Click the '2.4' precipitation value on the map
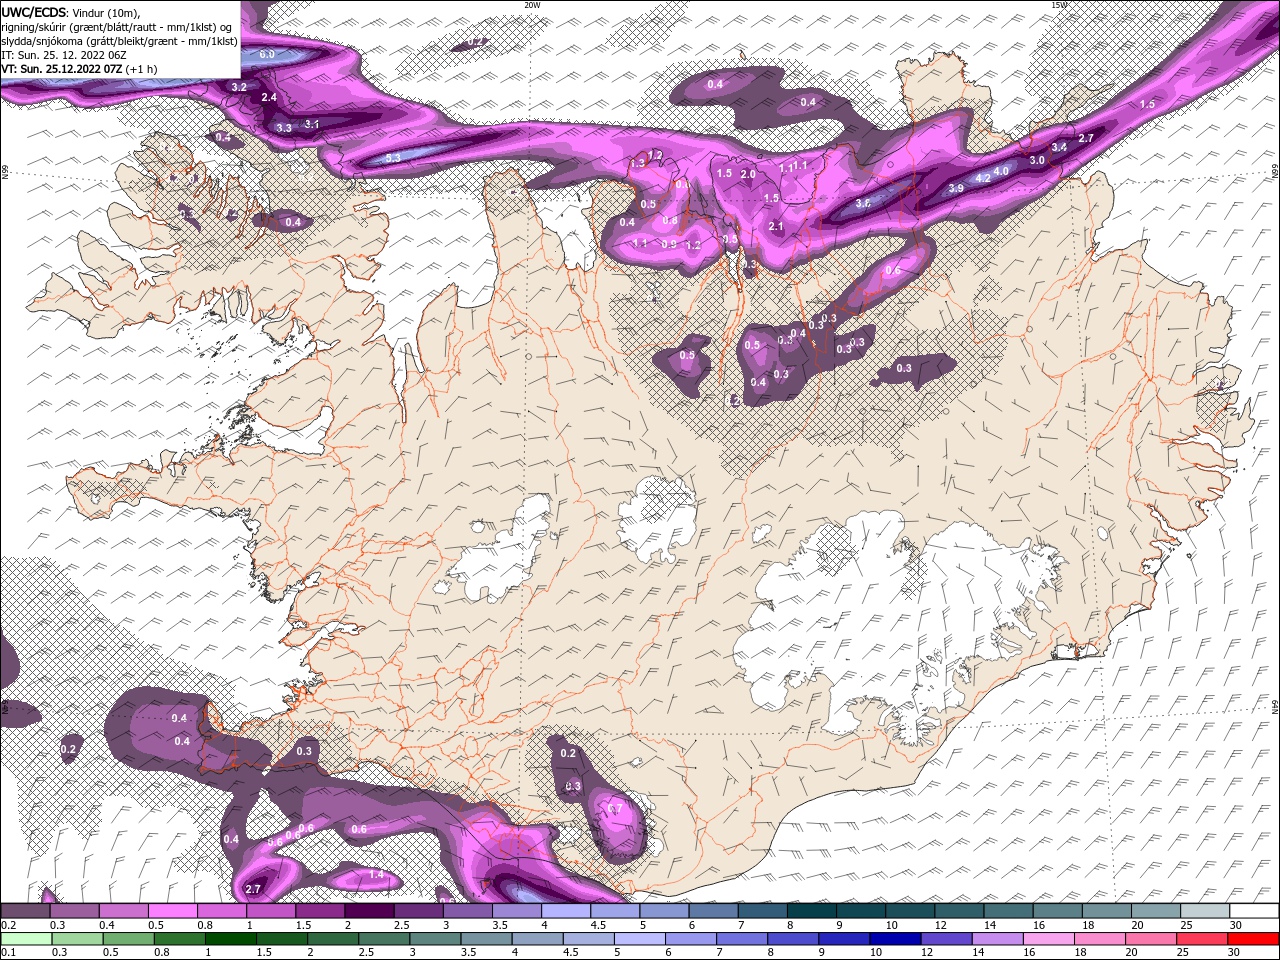The width and height of the screenshot is (1280, 960). click(x=268, y=98)
